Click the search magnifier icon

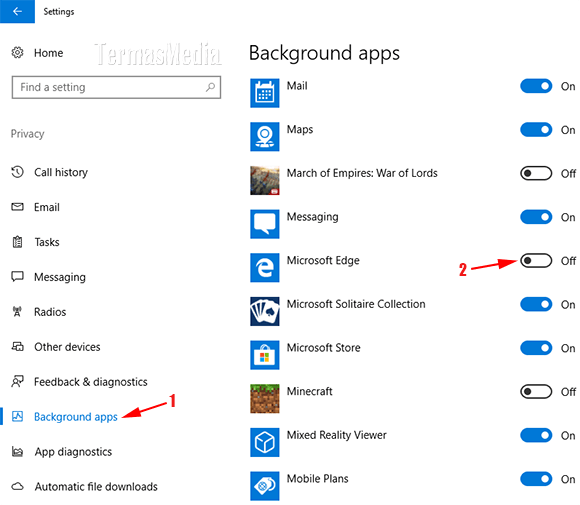[x=210, y=87]
